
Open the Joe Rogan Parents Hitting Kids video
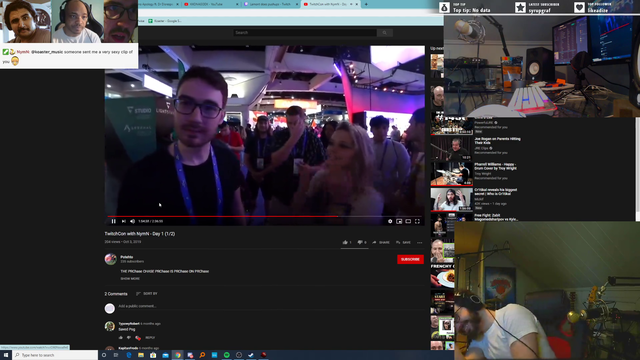tap(476, 149)
